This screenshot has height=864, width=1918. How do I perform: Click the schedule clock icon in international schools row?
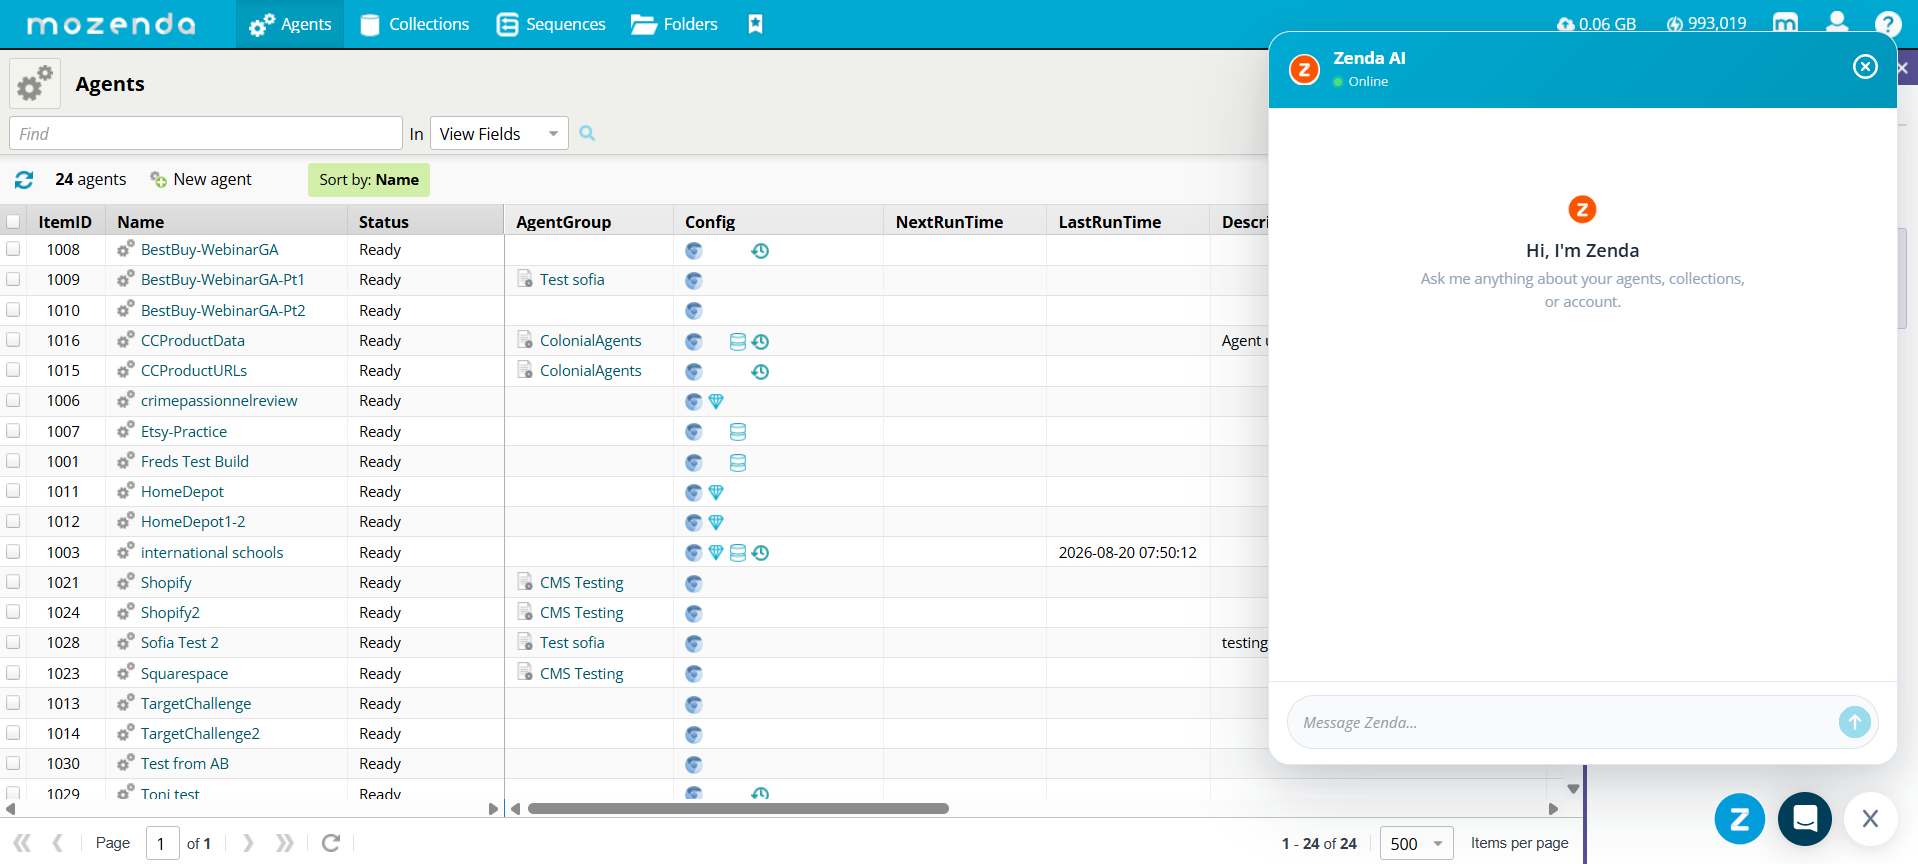click(x=760, y=553)
